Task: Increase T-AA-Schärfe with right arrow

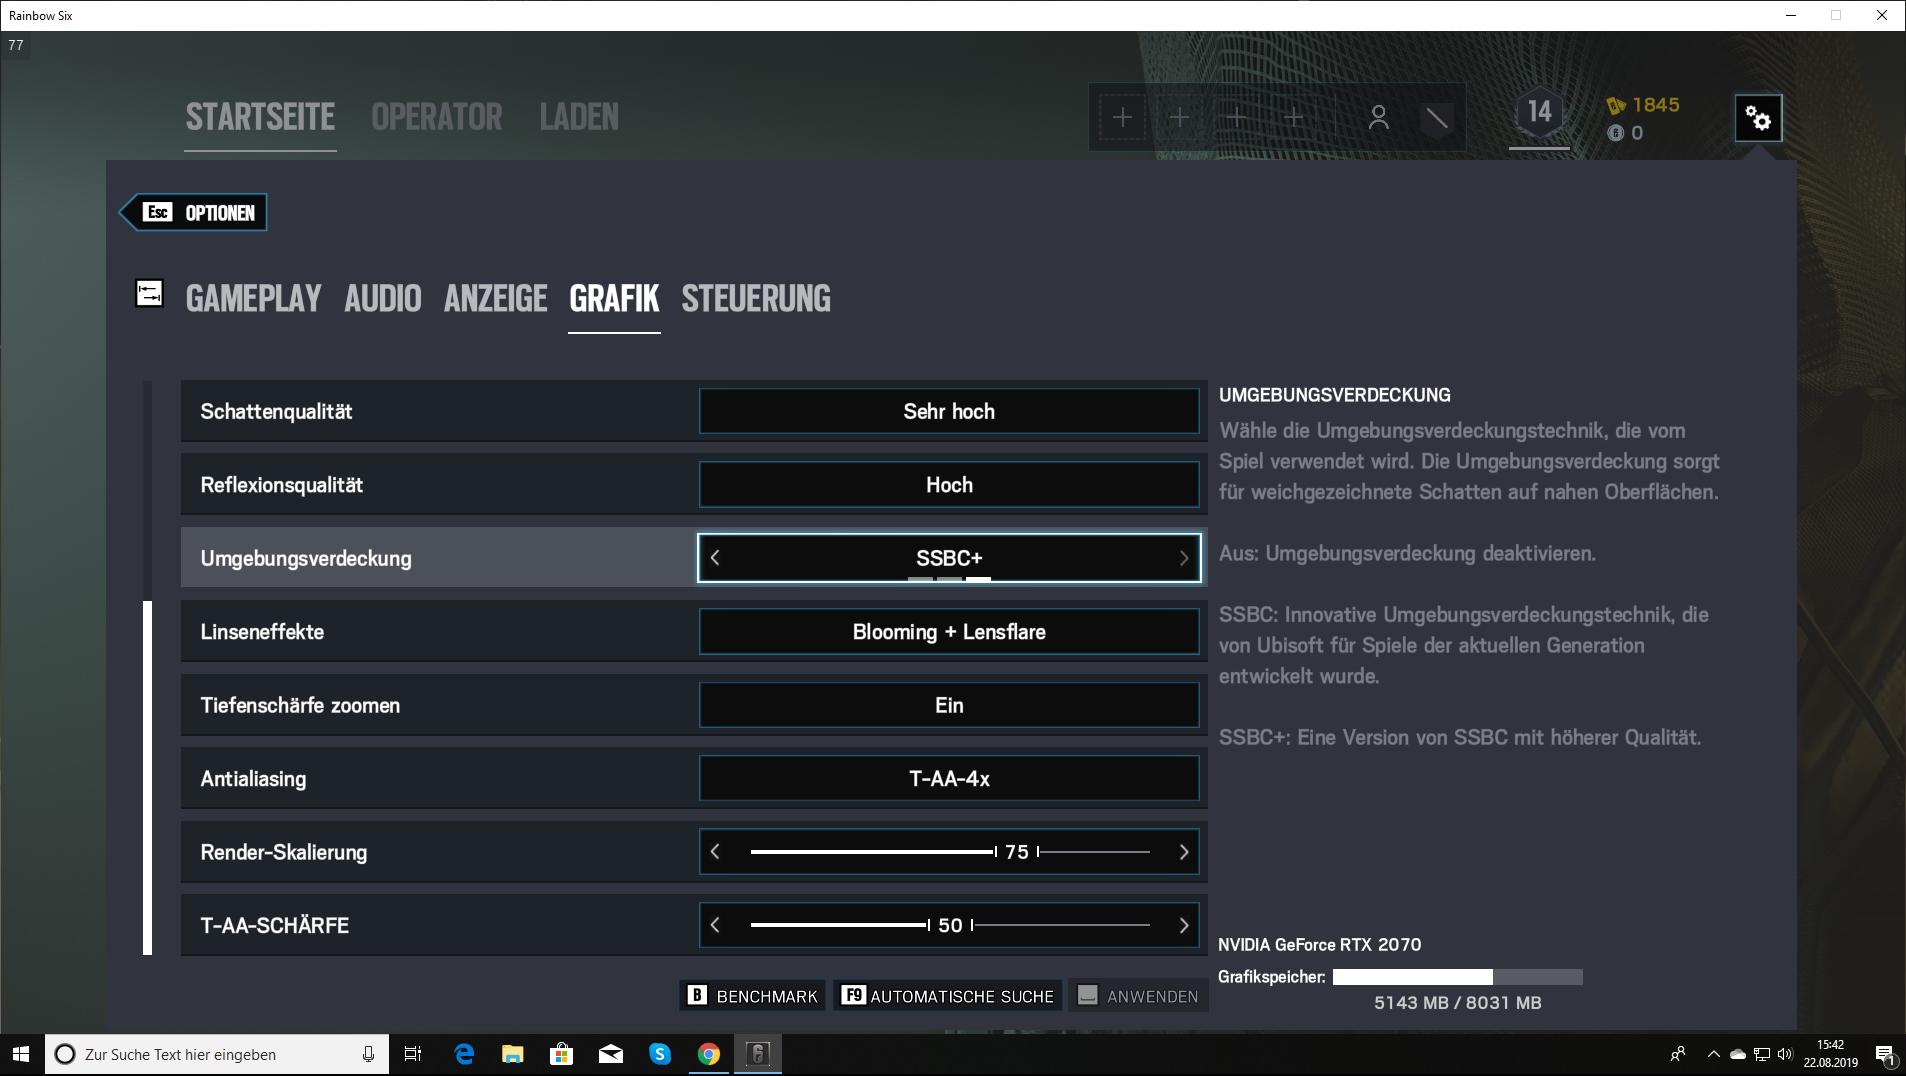Action: (1184, 925)
